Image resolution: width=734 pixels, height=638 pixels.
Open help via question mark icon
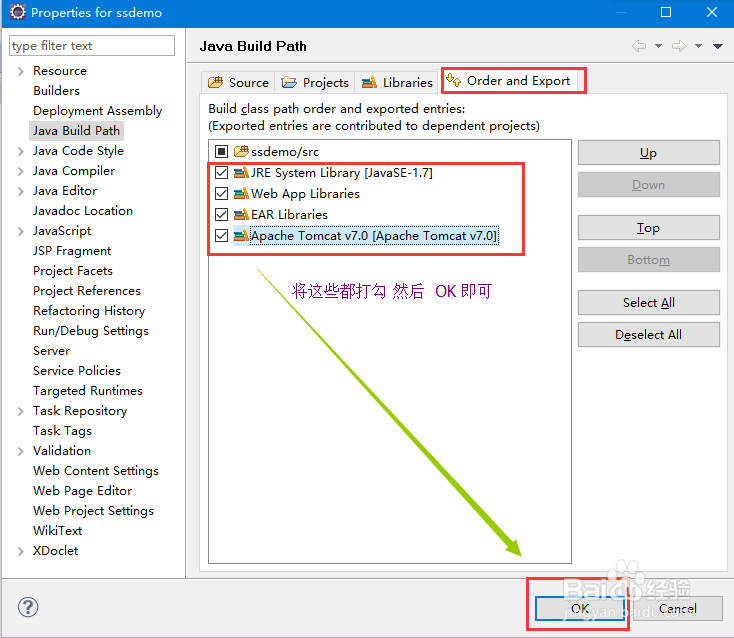(28, 607)
